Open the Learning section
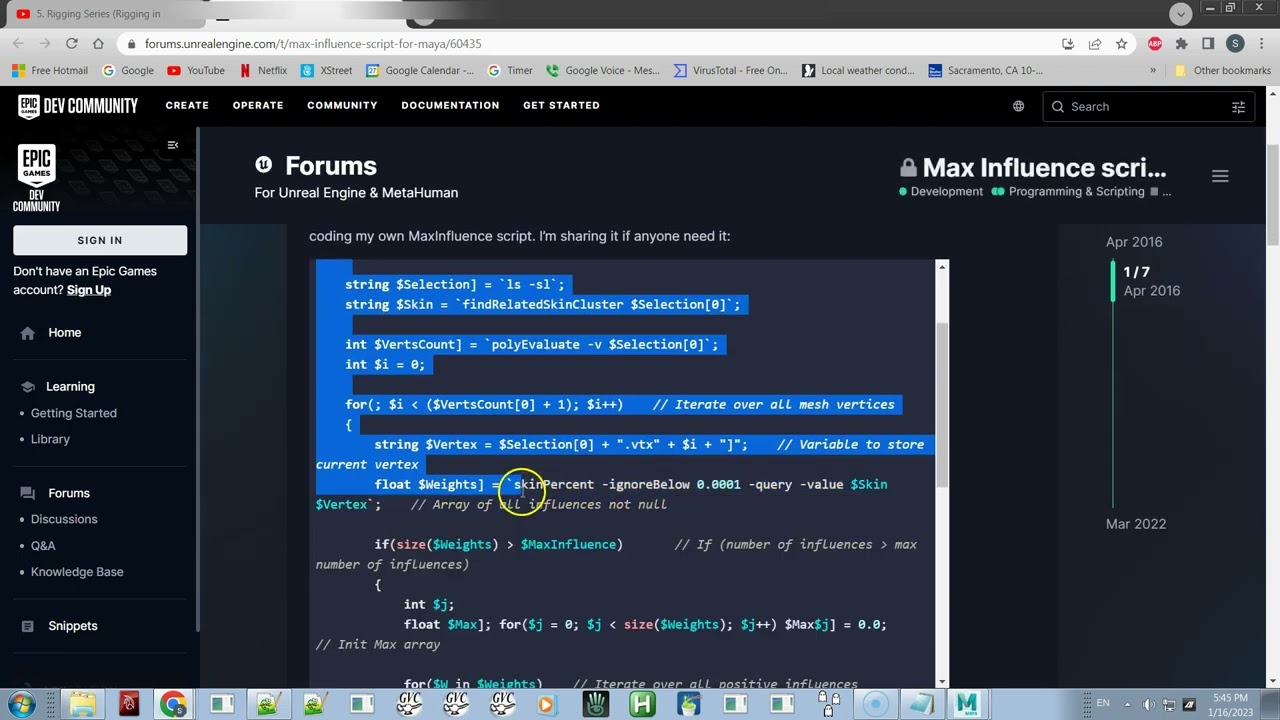 click(70, 386)
